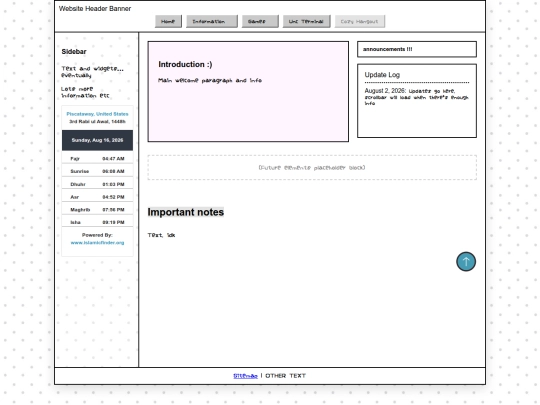Launch the Unc Terminal page

click(307, 21)
